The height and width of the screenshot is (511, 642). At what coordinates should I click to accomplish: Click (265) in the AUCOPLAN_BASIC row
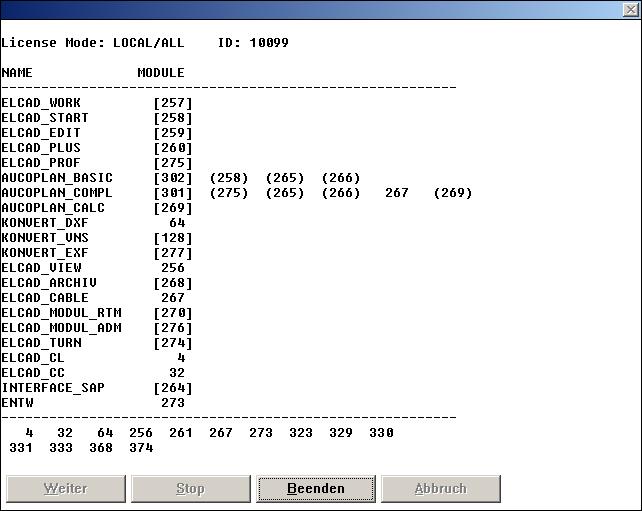[285, 178]
